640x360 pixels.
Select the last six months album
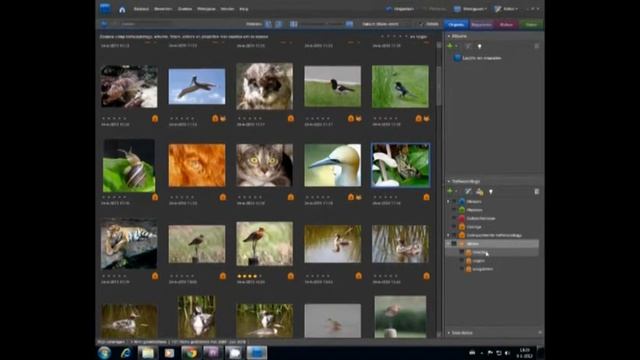pyautogui.click(x=482, y=58)
